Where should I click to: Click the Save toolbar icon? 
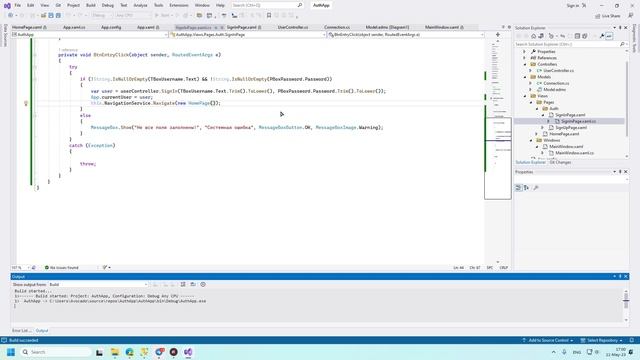pyautogui.click(x=51, y=16)
